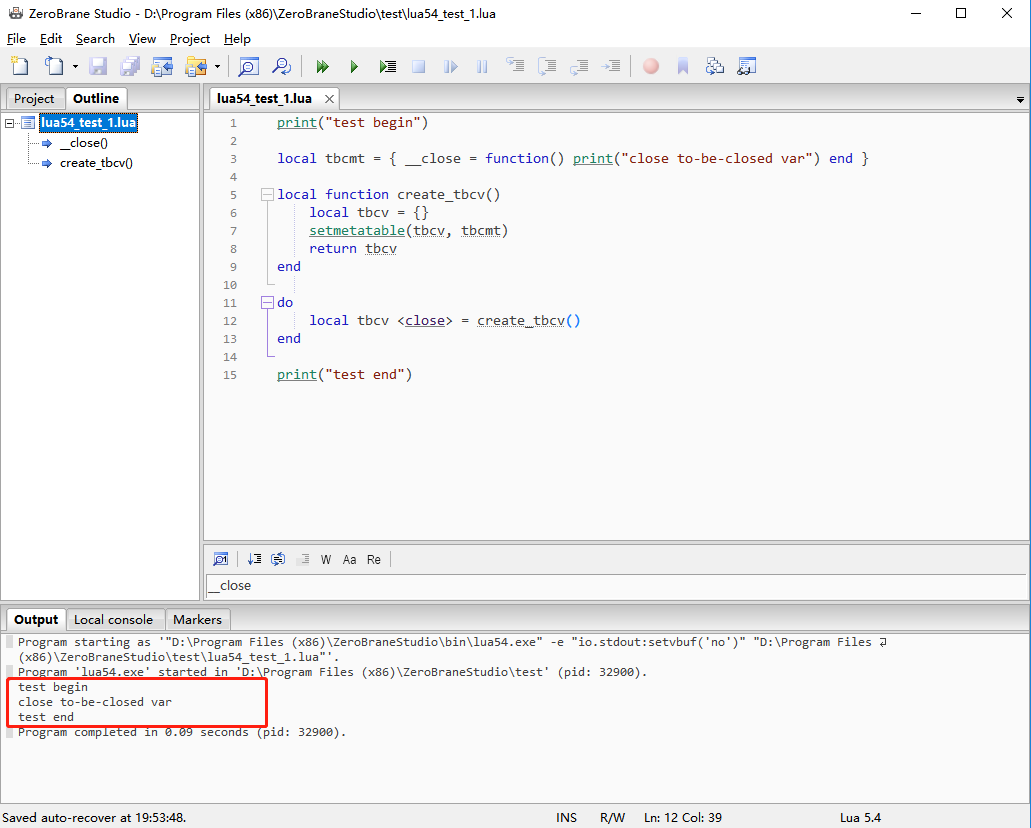Image resolution: width=1031 pixels, height=828 pixels.
Task: Save all open files
Action: [129, 65]
